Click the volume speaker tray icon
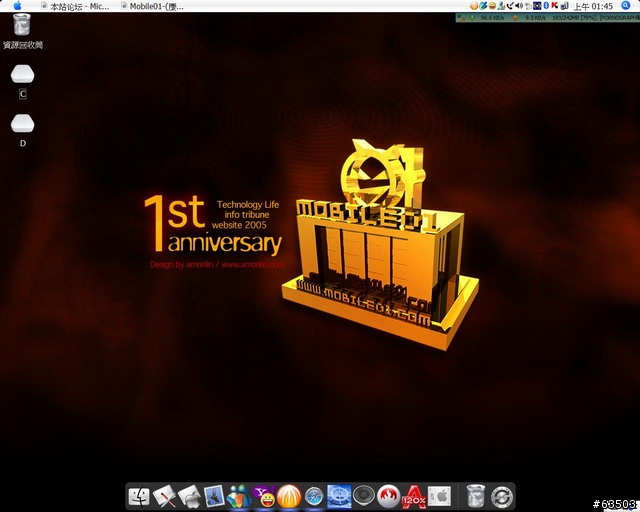This screenshot has height=512, width=640. click(518, 6)
